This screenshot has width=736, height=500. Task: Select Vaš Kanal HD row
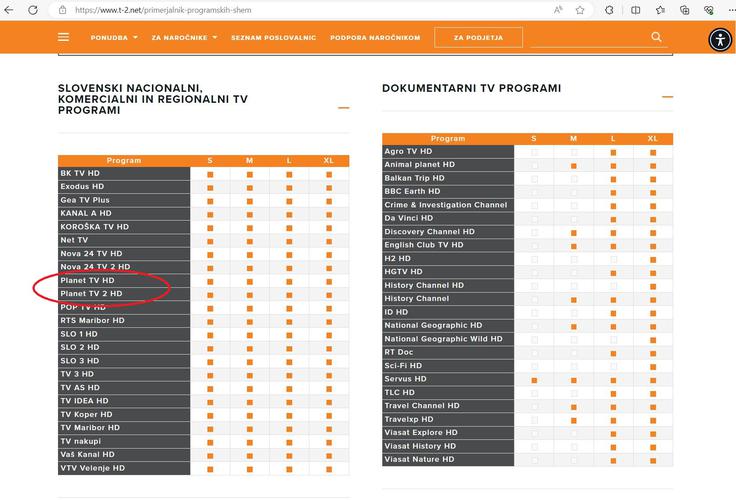[203, 454]
